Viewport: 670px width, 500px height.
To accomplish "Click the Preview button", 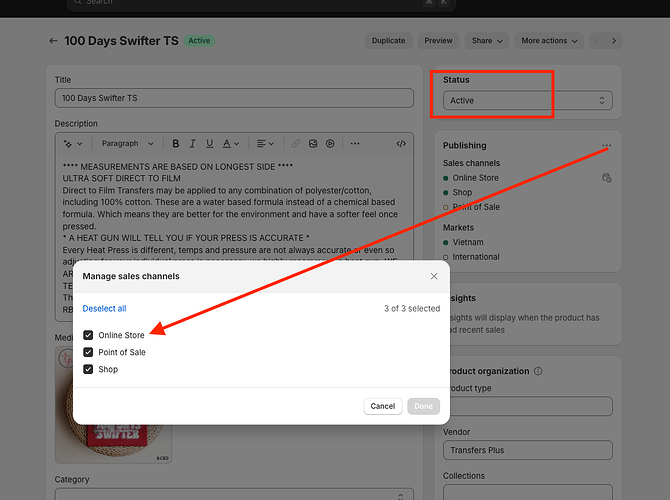I will [x=438, y=41].
